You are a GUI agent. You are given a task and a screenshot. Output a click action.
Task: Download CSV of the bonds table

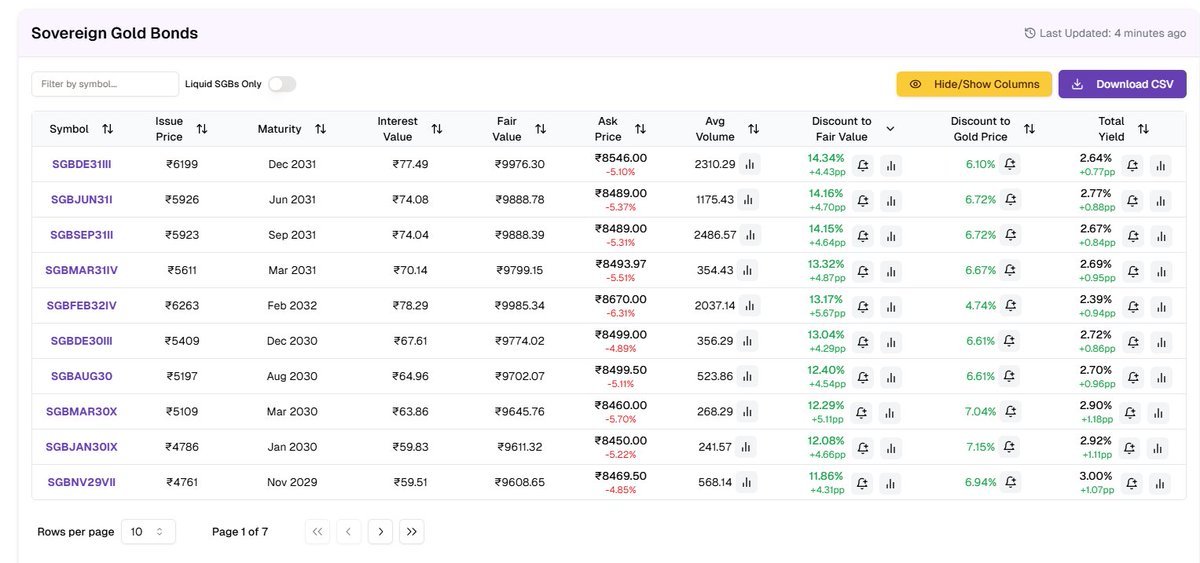pyautogui.click(x=1122, y=84)
